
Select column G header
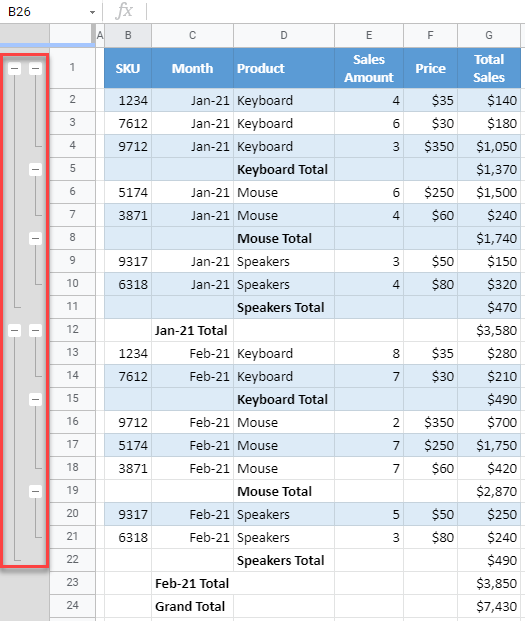(x=489, y=36)
